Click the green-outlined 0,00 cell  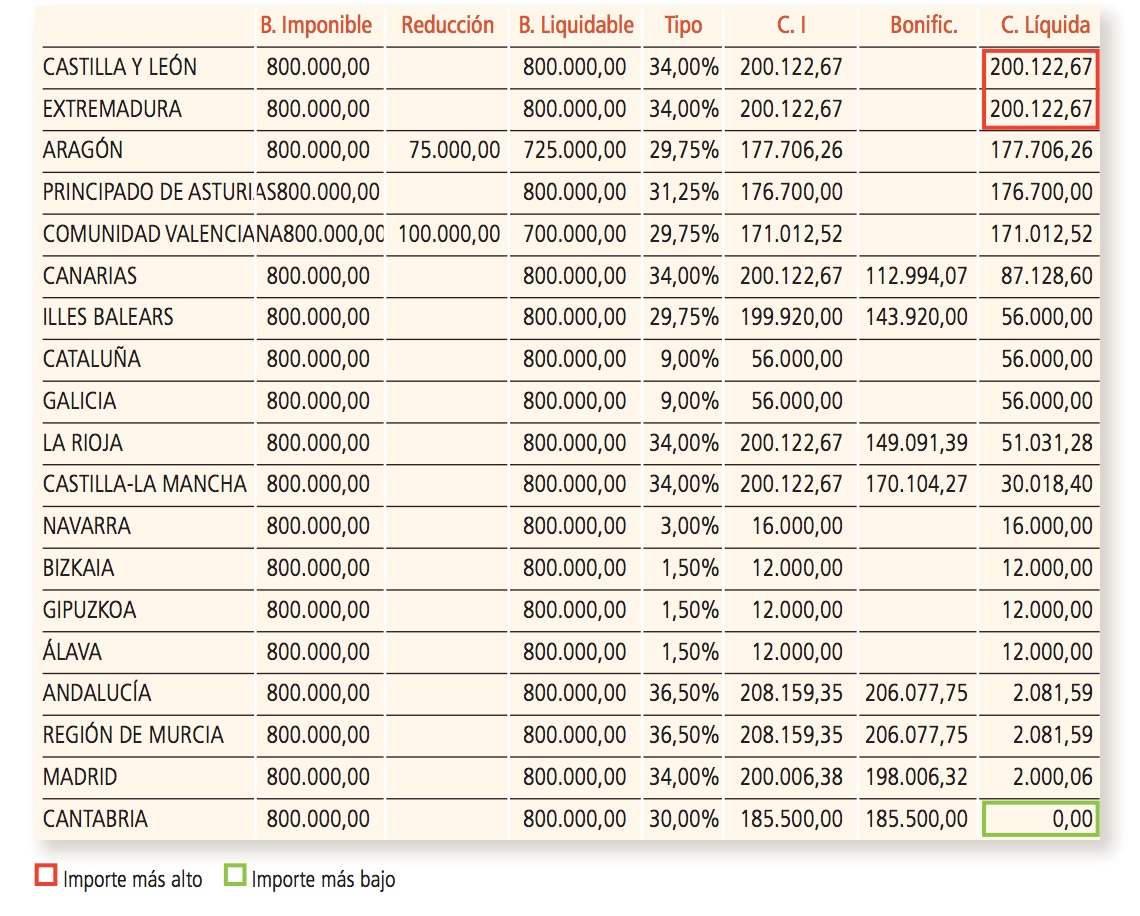click(x=1041, y=819)
